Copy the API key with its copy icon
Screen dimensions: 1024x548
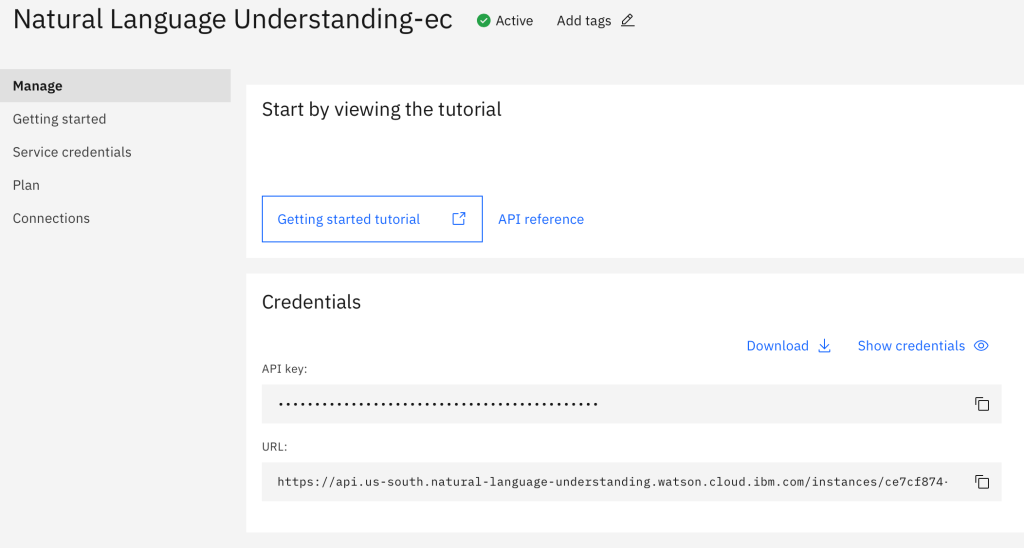tap(982, 404)
